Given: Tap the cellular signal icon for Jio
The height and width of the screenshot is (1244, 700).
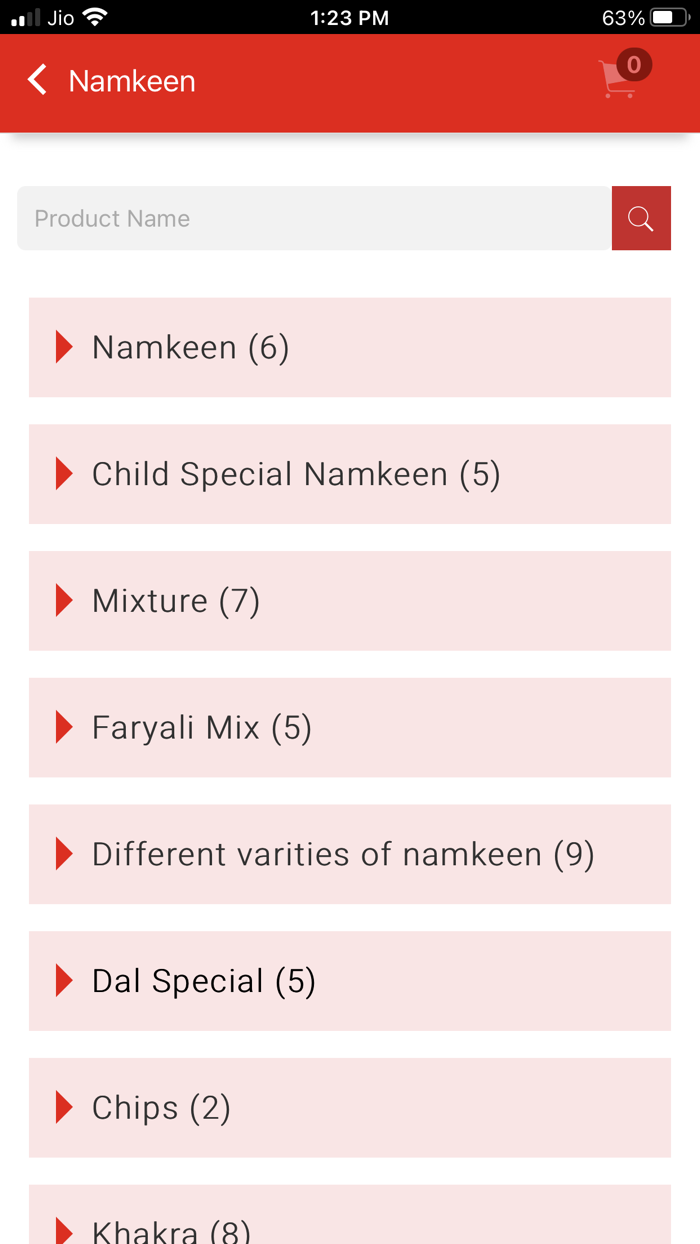Looking at the screenshot, I should [x=20, y=16].
